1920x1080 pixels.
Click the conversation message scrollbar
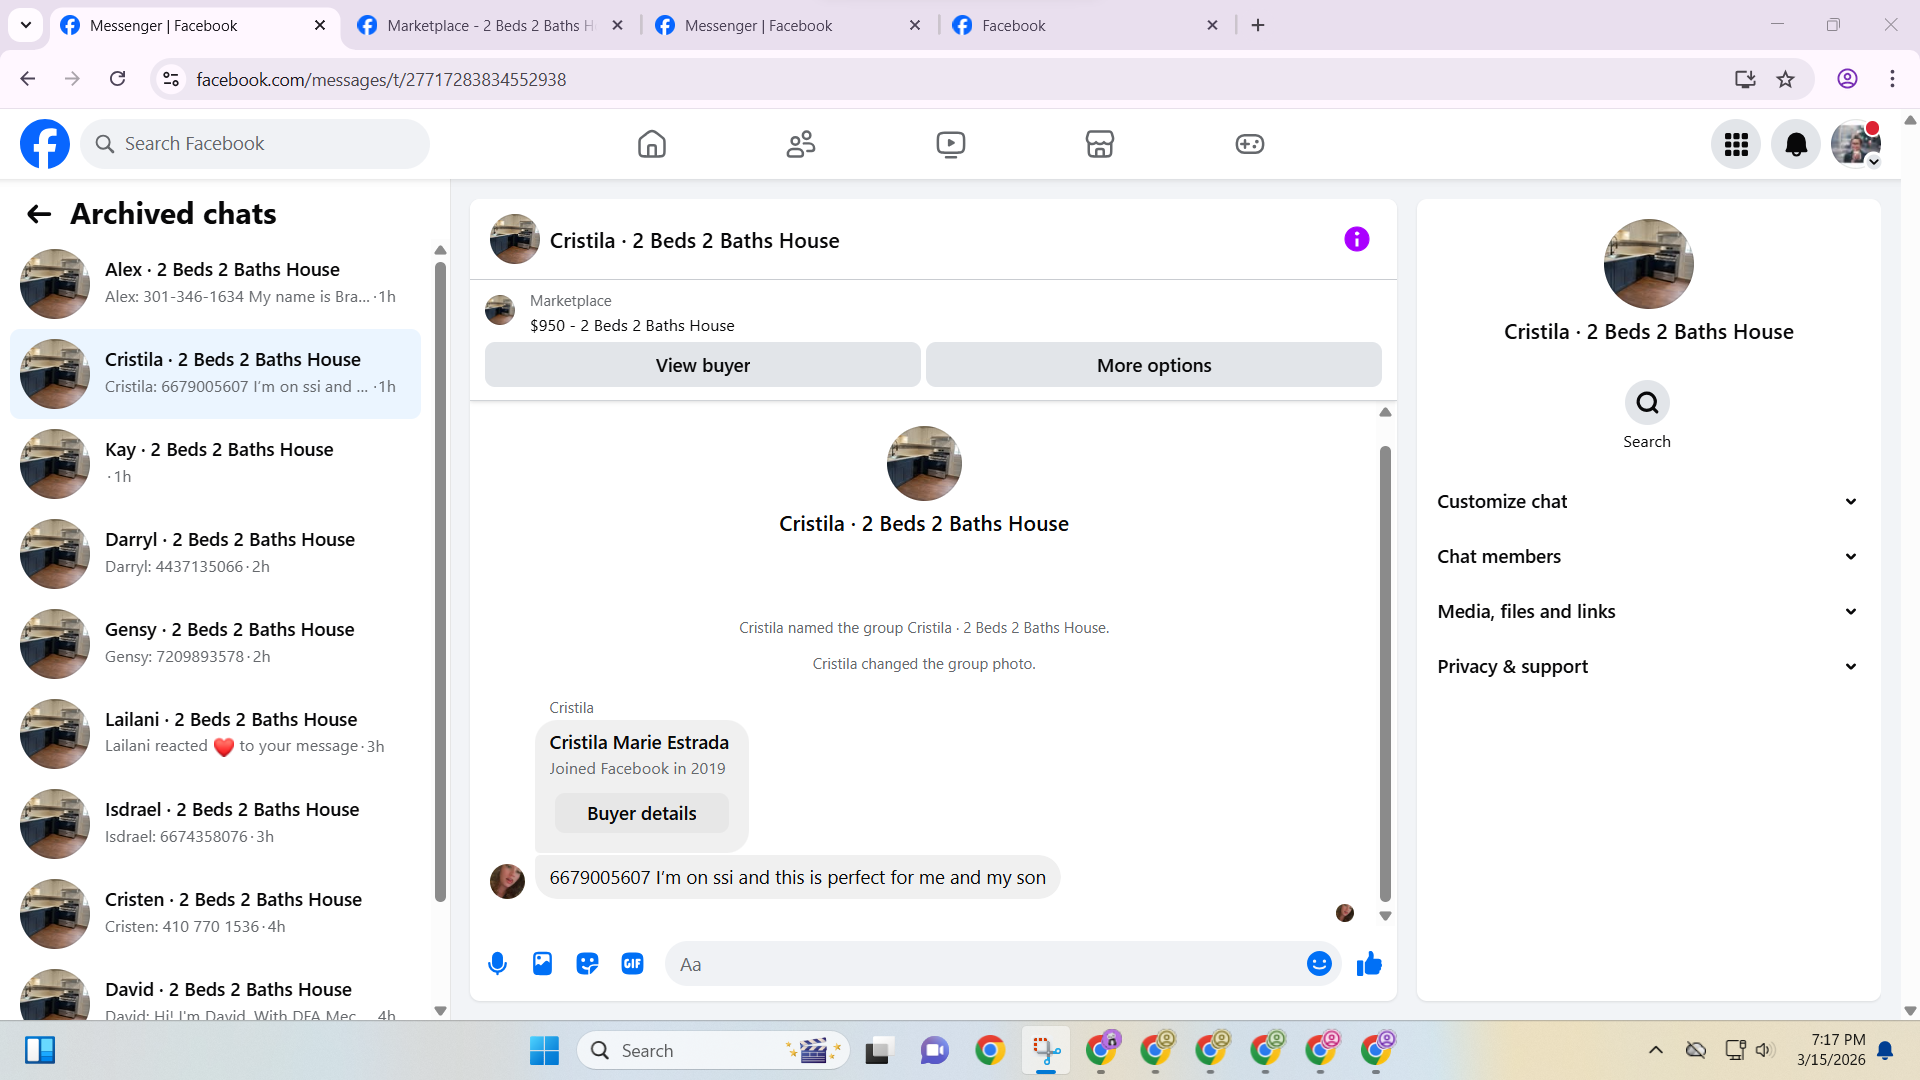tap(1385, 674)
